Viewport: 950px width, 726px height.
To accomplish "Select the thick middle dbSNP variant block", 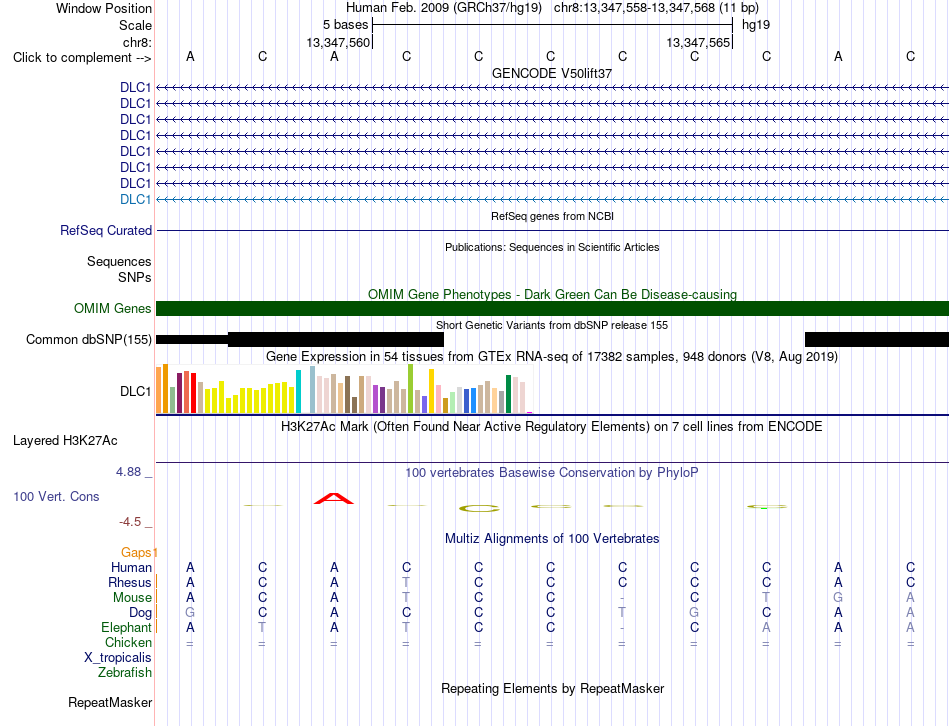I will click(336, 339).
